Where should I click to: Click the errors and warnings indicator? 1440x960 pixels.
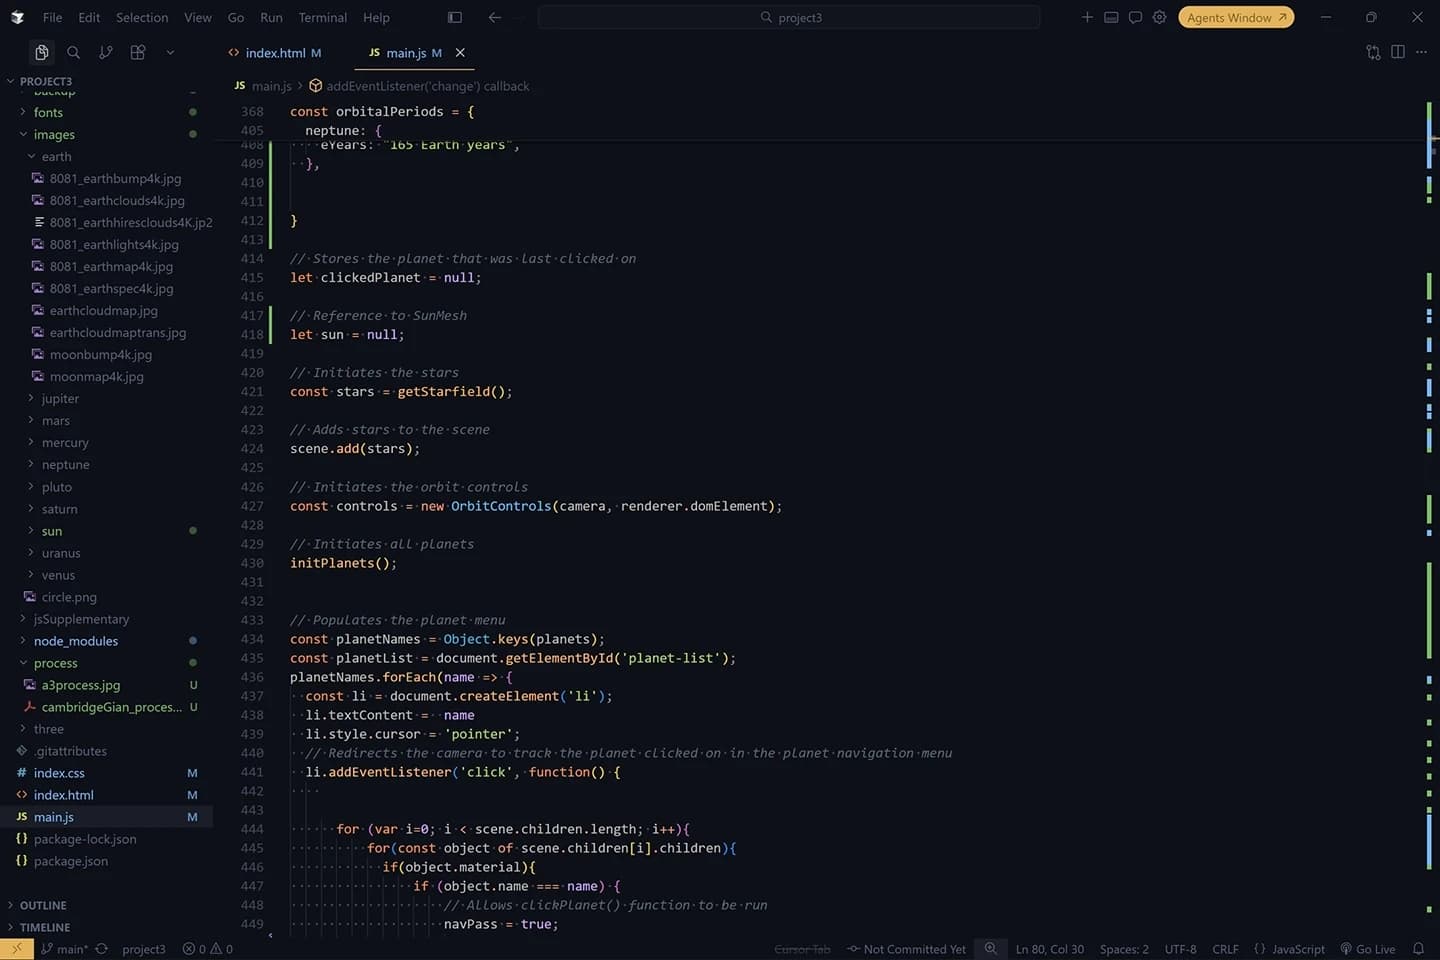208,949
